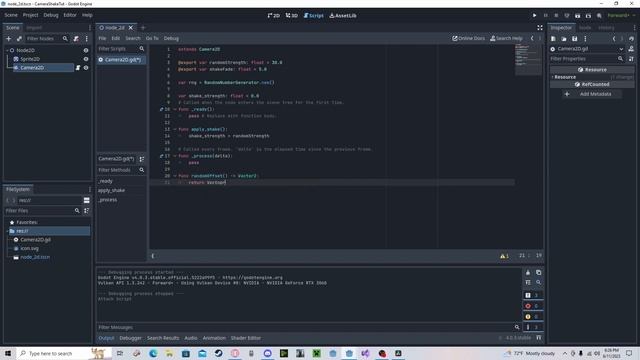Click warning indicator in script status bar
This screenshot has width=640, height=360.
[504, 256]
